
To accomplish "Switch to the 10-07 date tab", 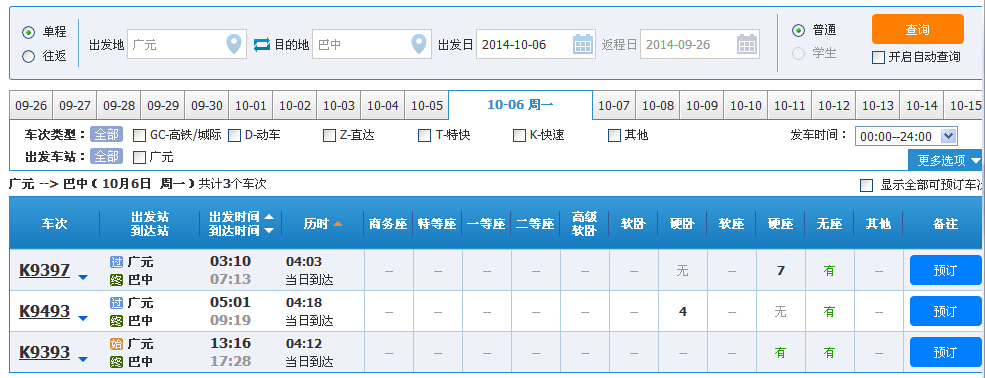I will click(614, 105).
